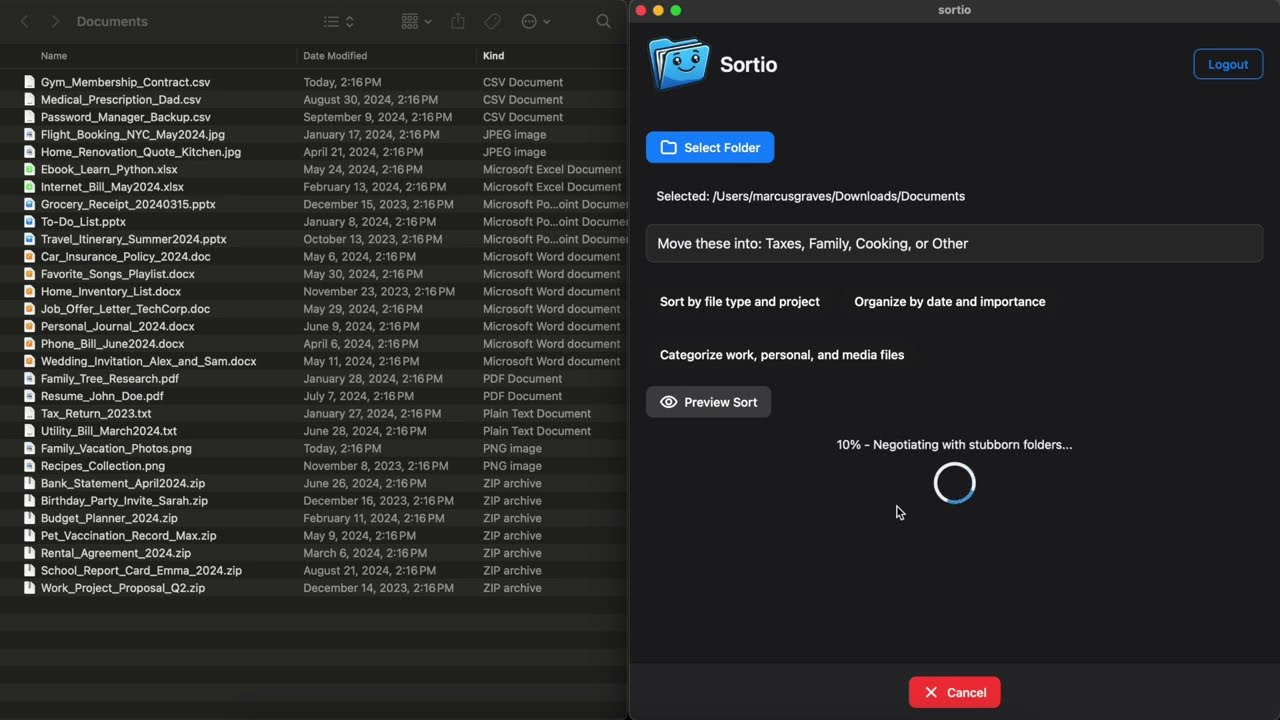1280x720 pixels.
Task: Choose 'Categorize work, personal, and media files' suggestion
Action: (x=782, y=354)
